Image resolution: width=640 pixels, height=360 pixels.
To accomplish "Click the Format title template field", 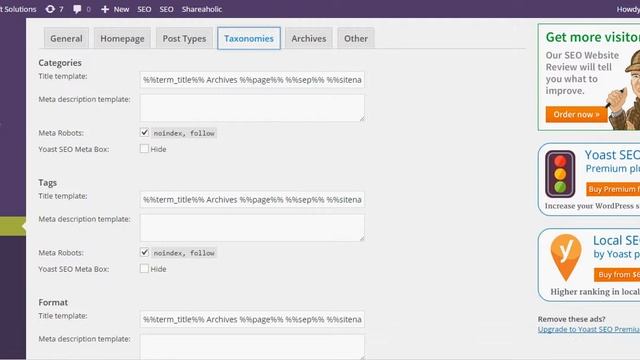I will click(x=252, y=320).
